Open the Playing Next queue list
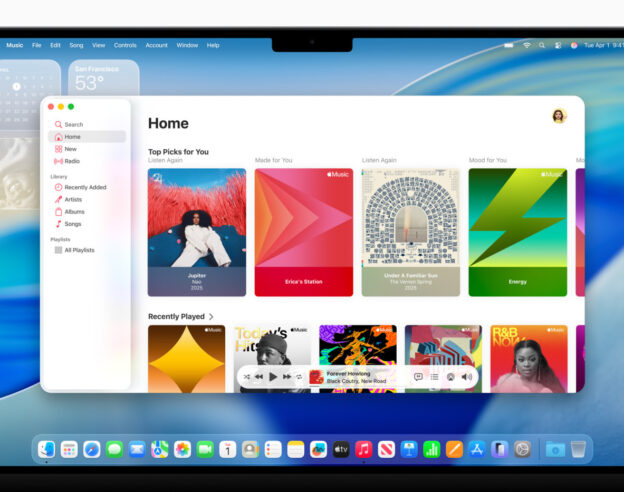 click(435, 377)
